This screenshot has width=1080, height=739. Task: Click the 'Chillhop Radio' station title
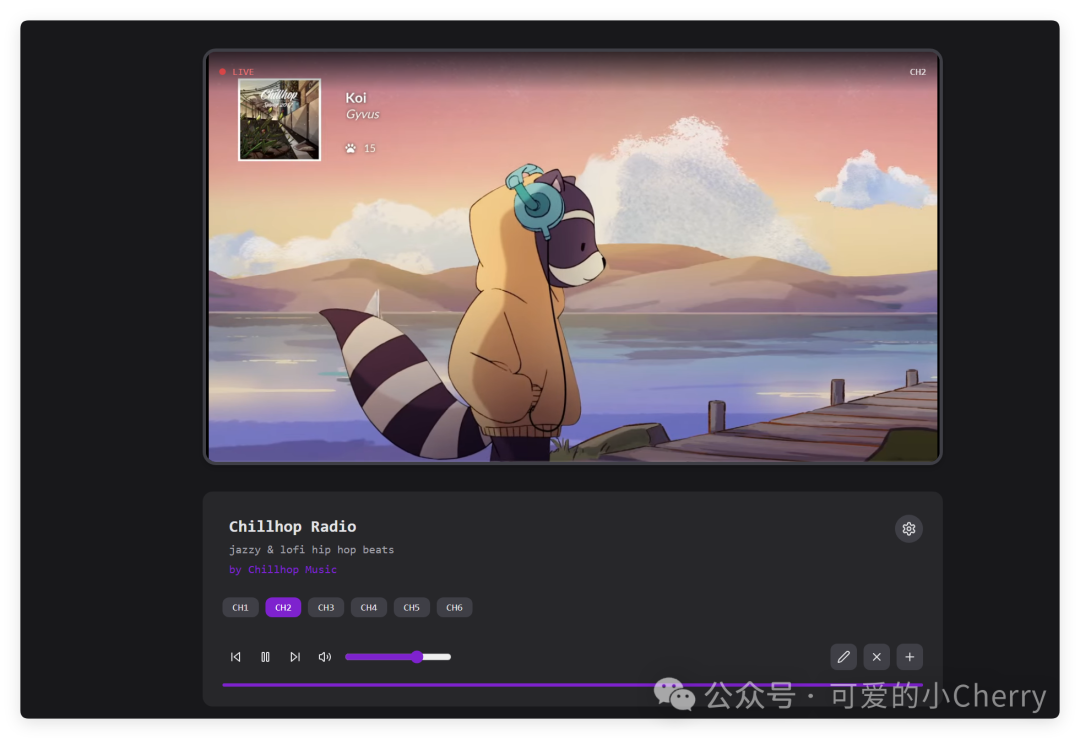(293, 526)
